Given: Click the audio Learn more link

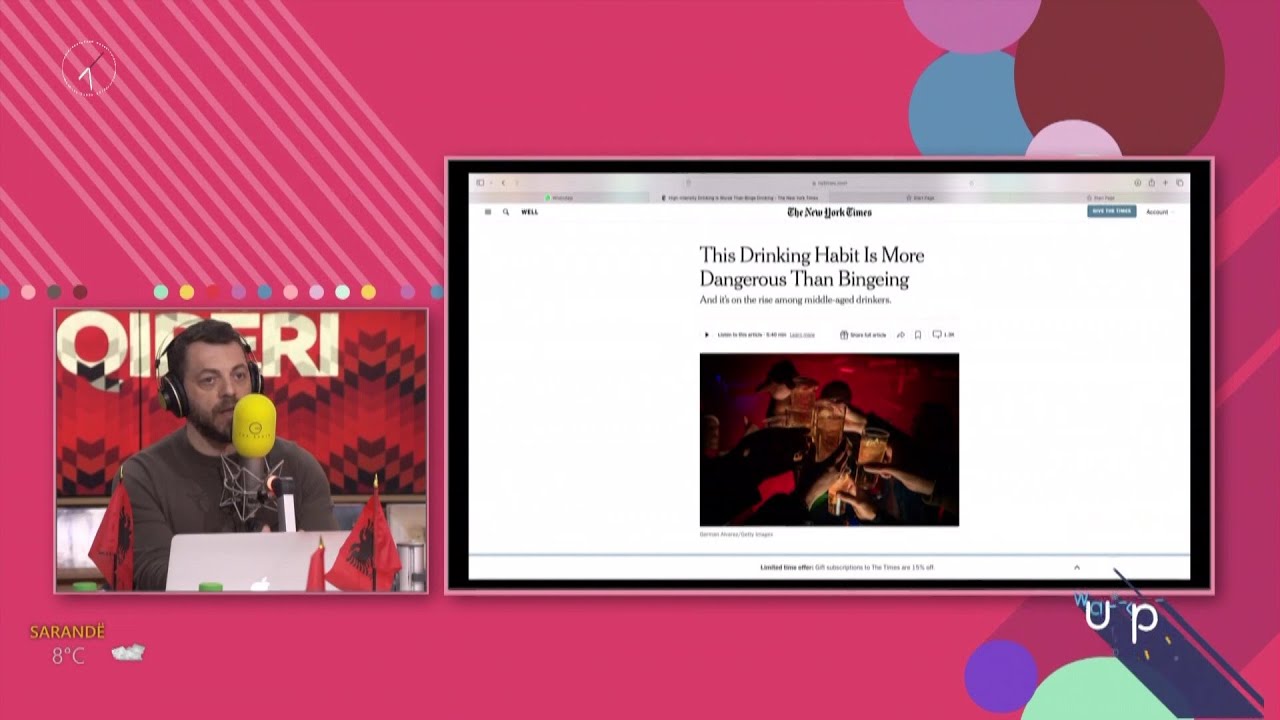Looking at the screenshot, I should (x=802, y=335).
